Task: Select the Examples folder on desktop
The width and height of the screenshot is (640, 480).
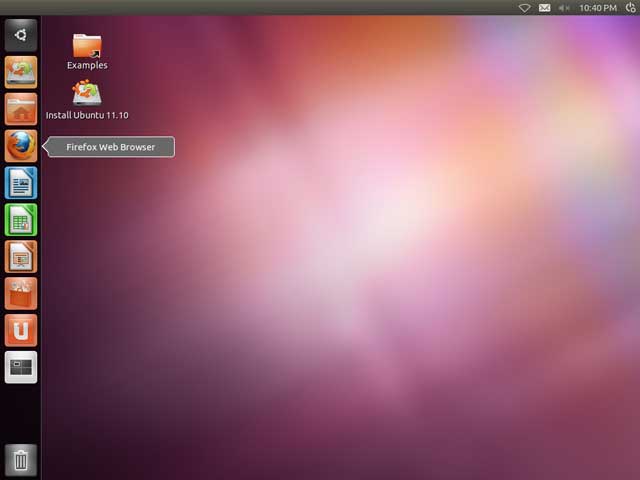Action: (x=87, y=45)
